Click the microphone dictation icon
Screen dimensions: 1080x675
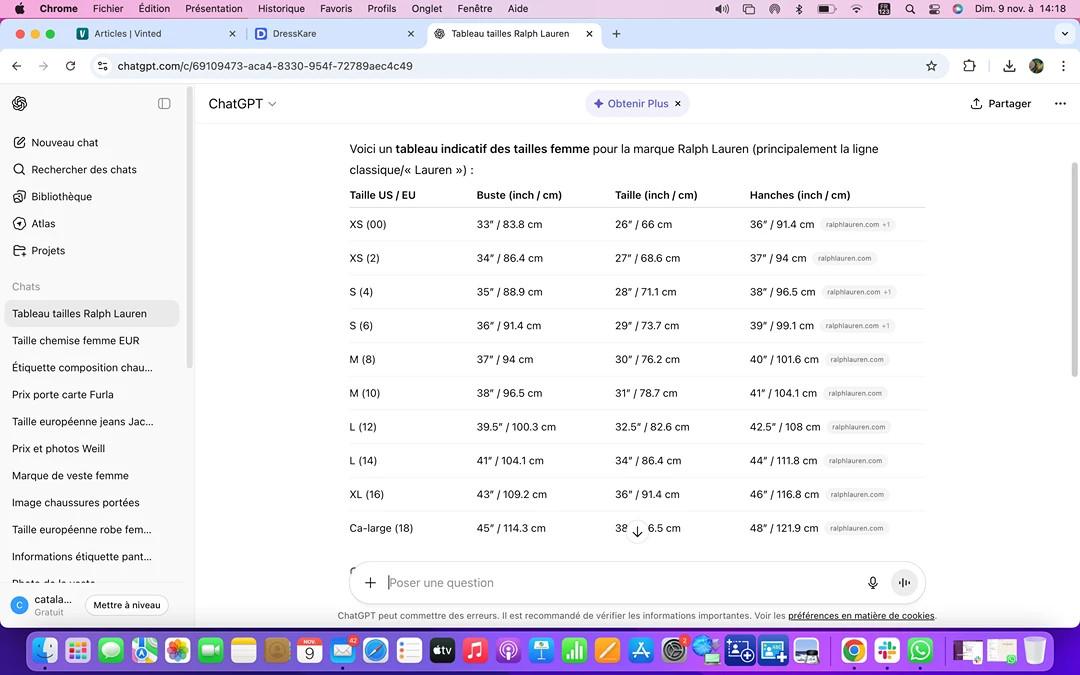(x=873, y=583)
